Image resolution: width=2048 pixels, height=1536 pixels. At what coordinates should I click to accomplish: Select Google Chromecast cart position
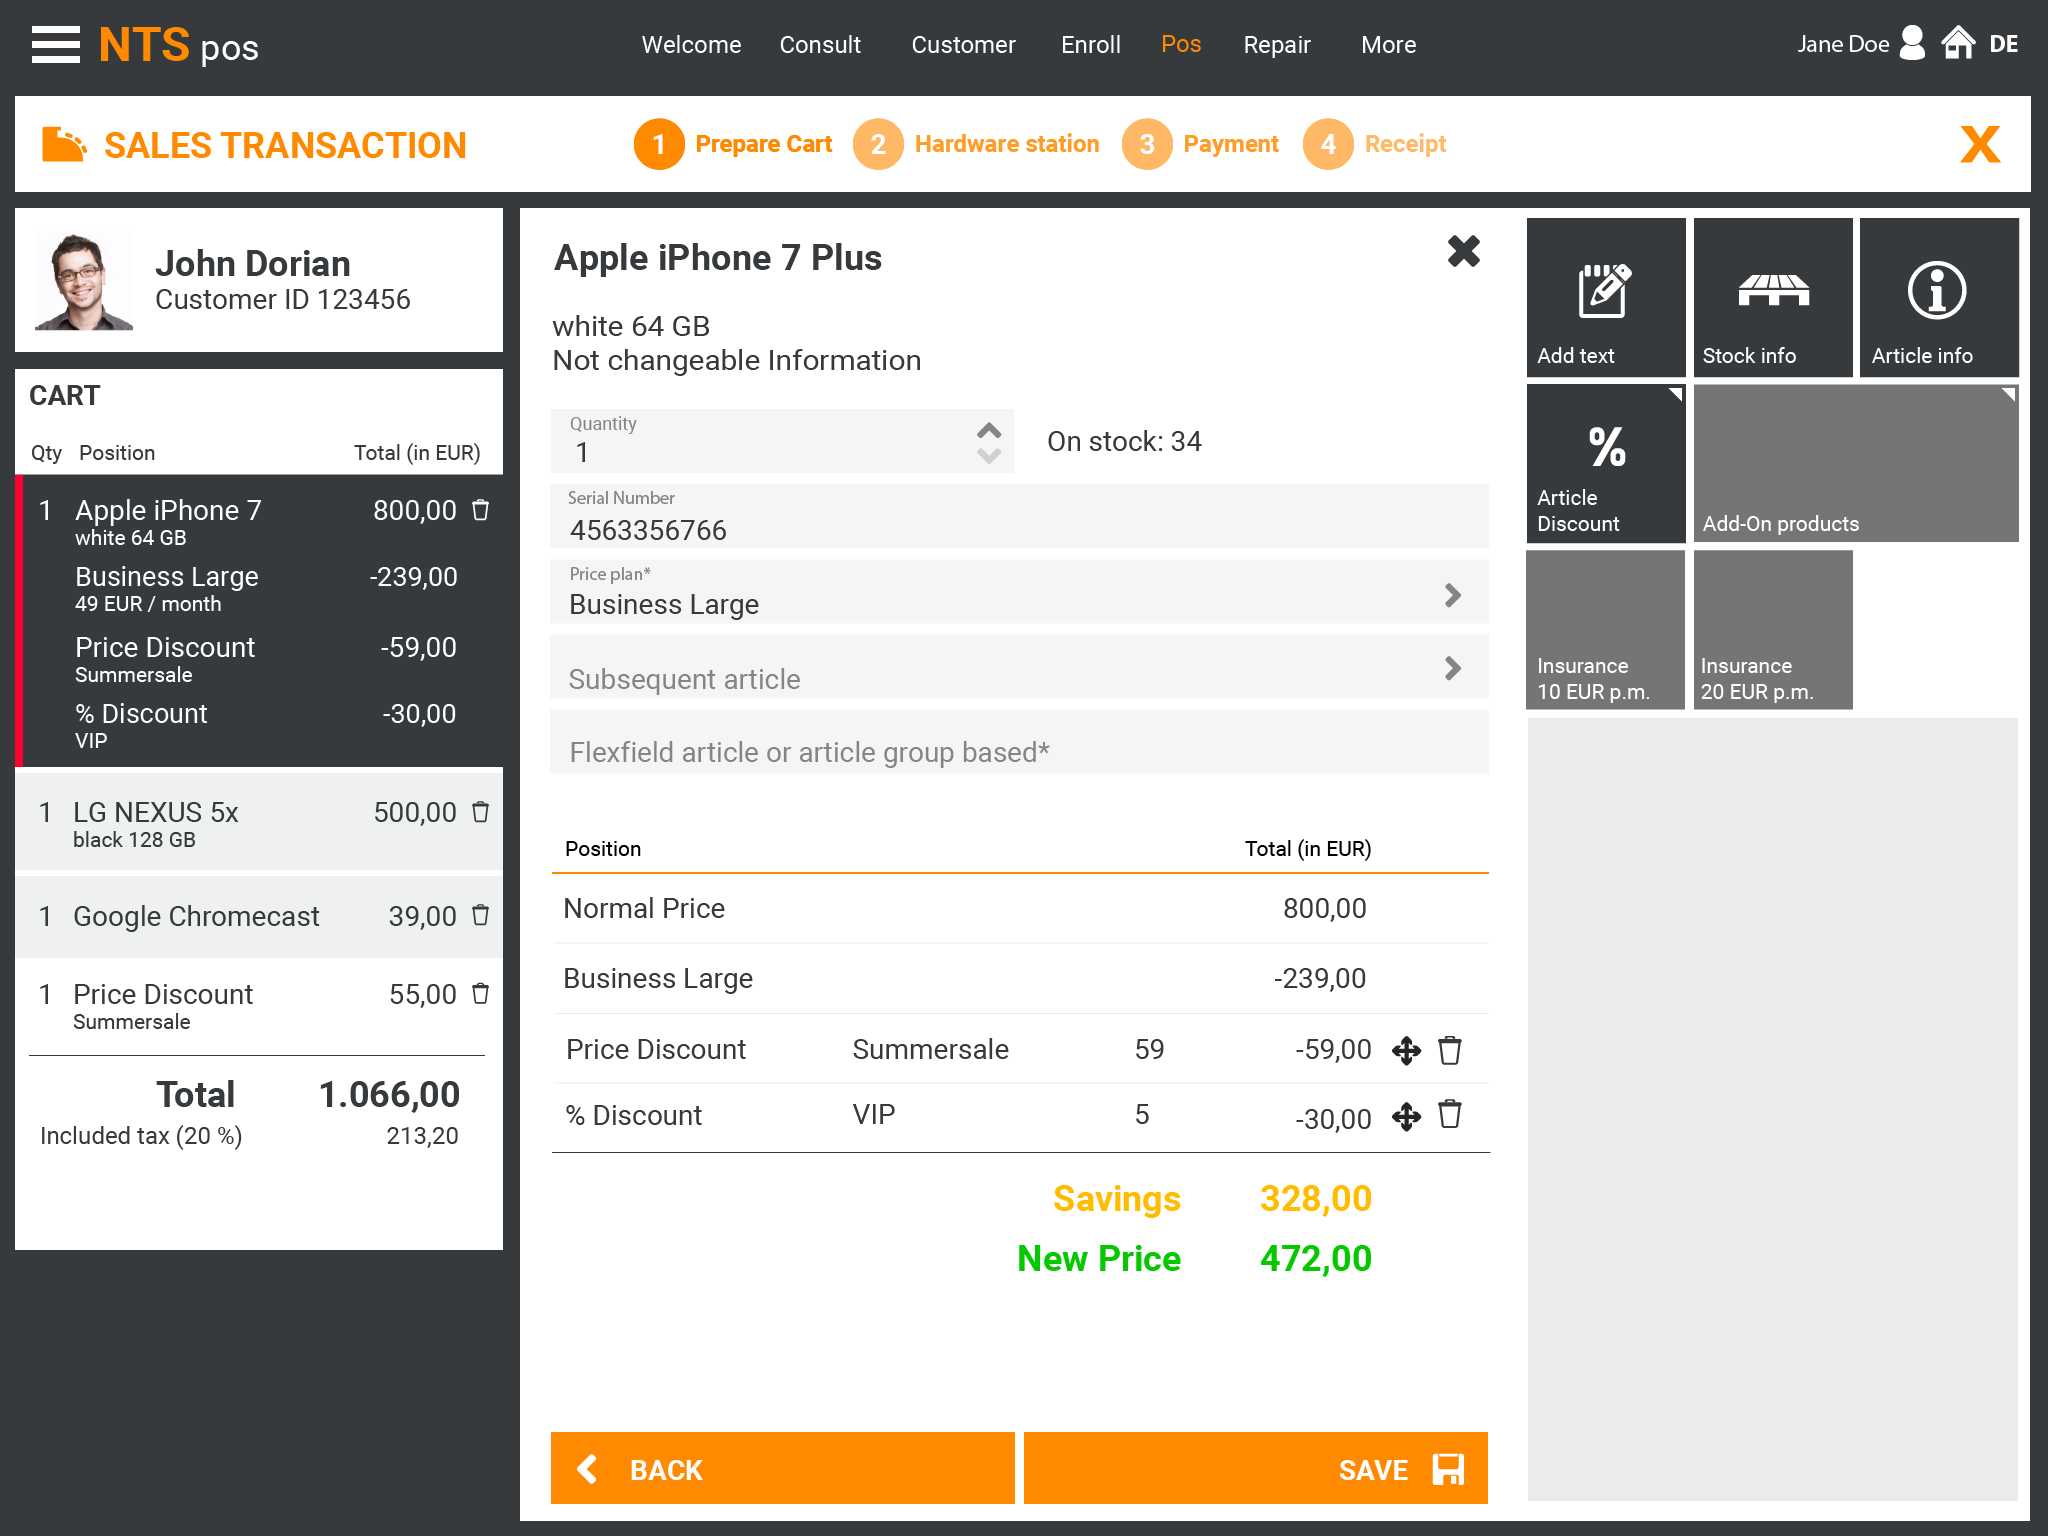click(259, 916)
